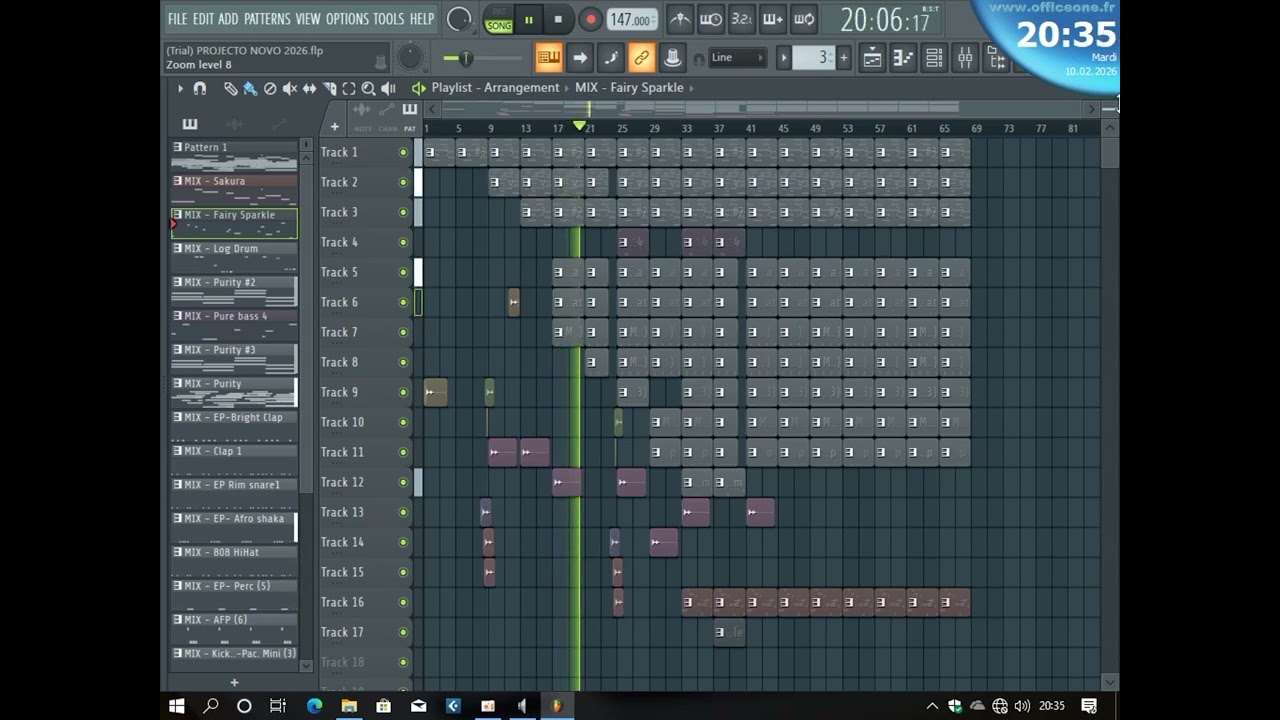The width and height of the screenshot is (1280, 720).
Task: Mute Track 16 with its green toggle
Action: (403, 603)
